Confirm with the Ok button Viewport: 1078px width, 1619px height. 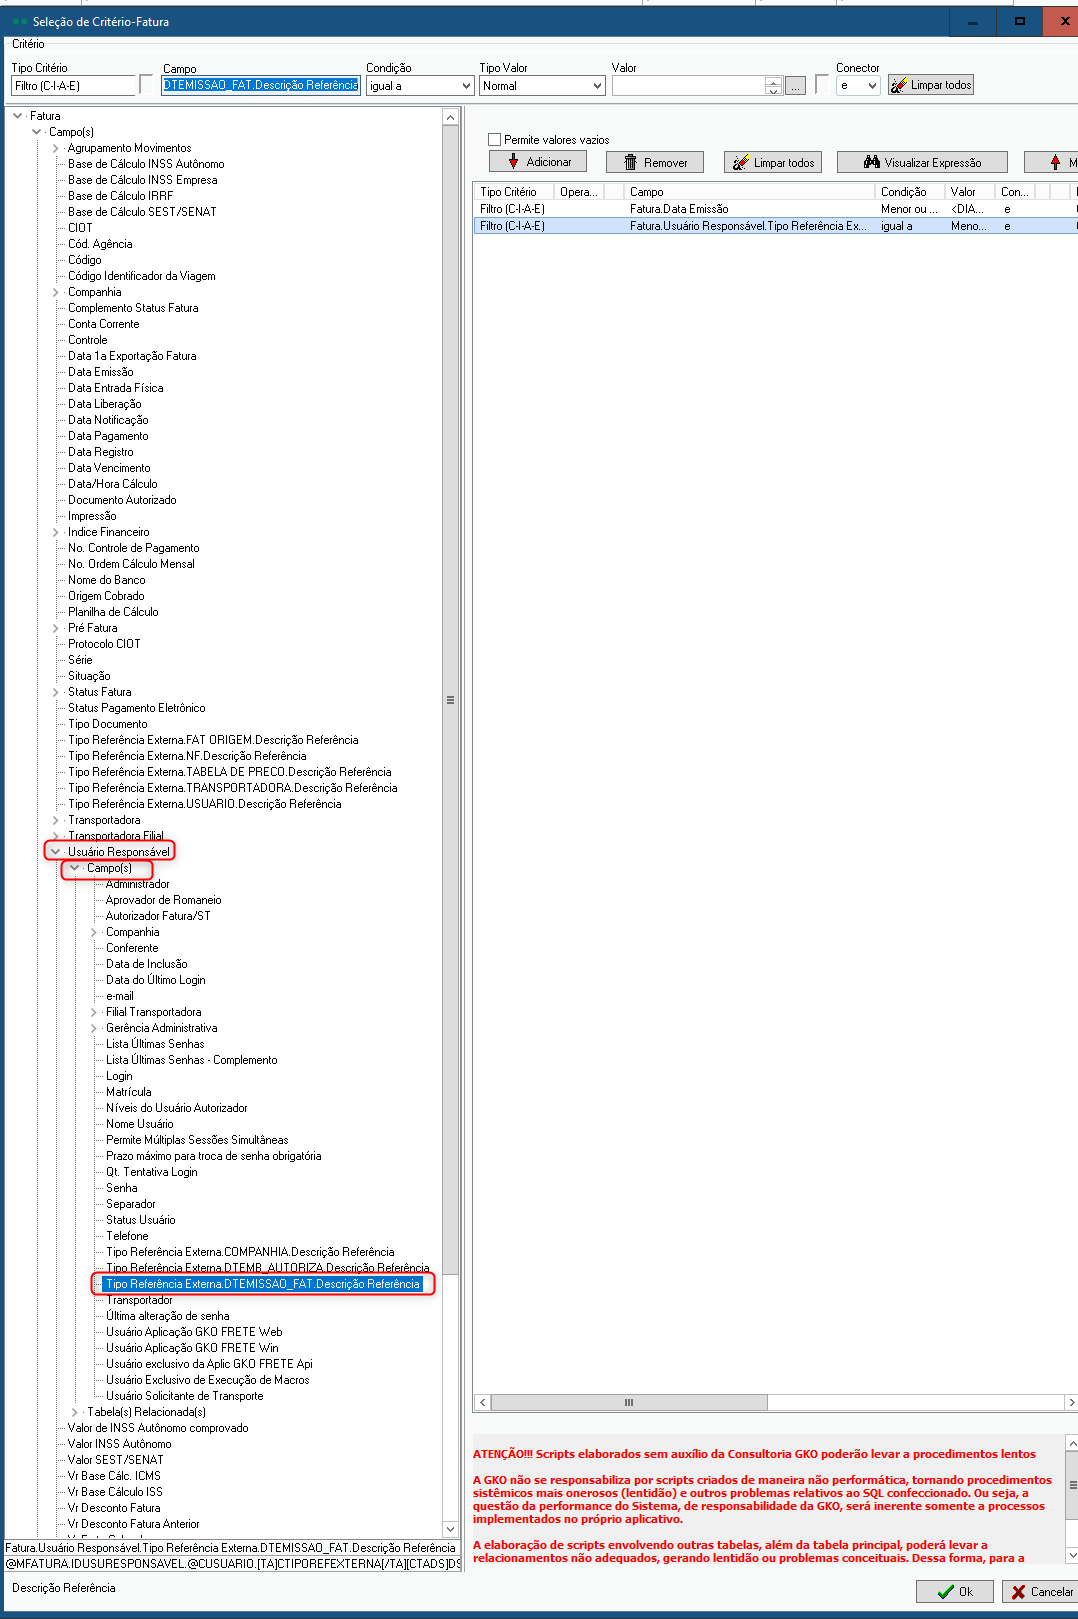tap(955, 1591)
